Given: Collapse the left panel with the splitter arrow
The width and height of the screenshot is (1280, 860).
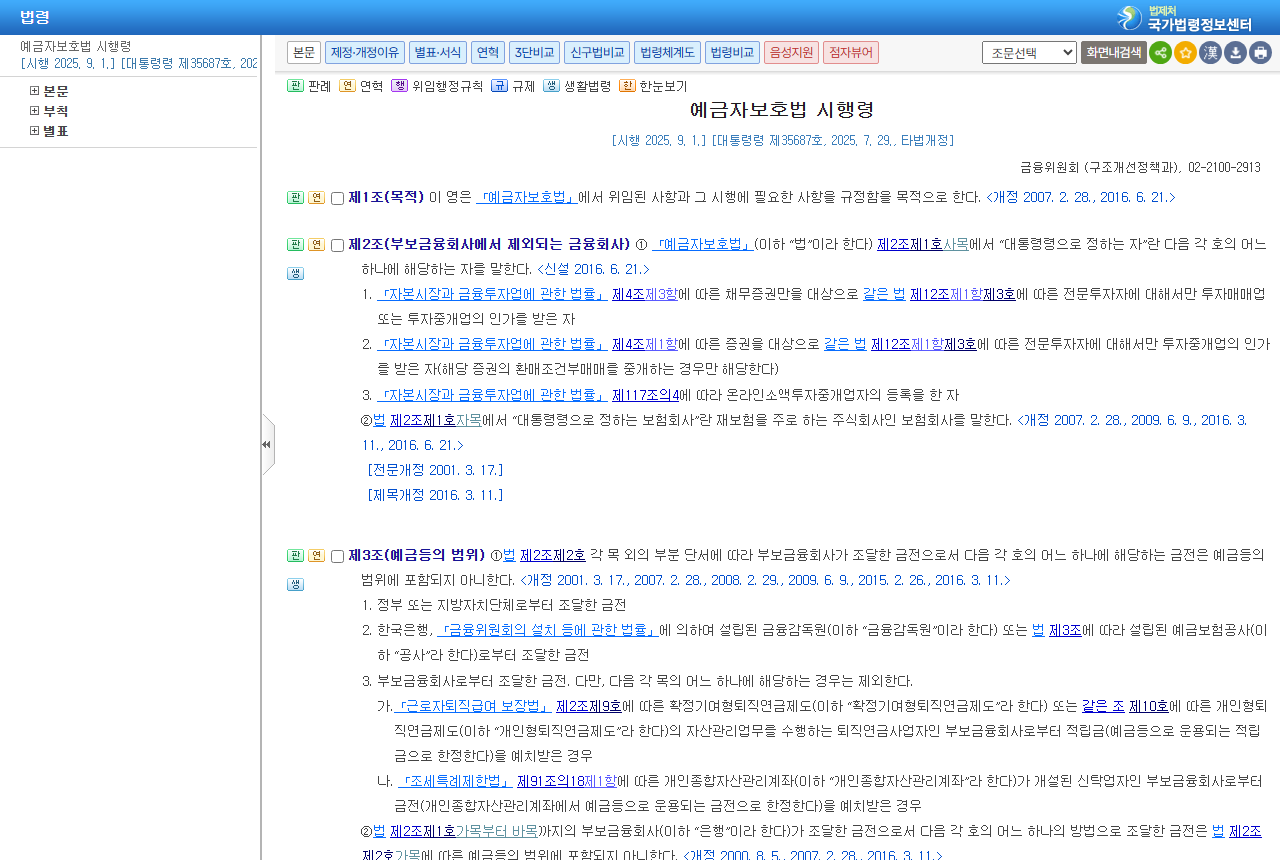Looking at the screenshot, I should tap(267, 444).
